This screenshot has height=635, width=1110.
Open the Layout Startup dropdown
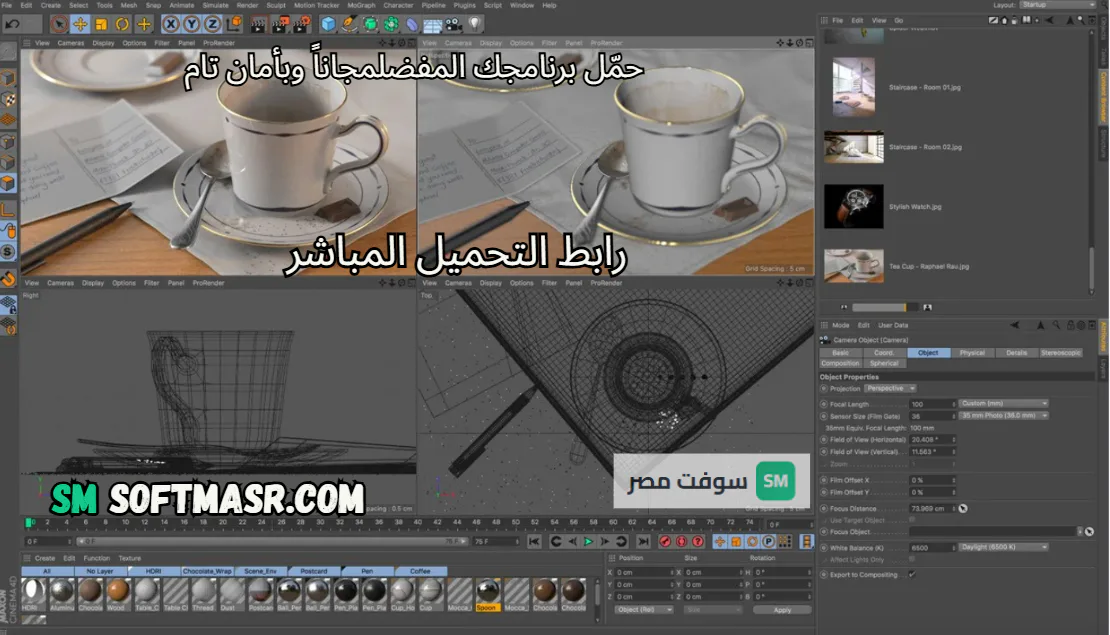(x=1057, y=5)
